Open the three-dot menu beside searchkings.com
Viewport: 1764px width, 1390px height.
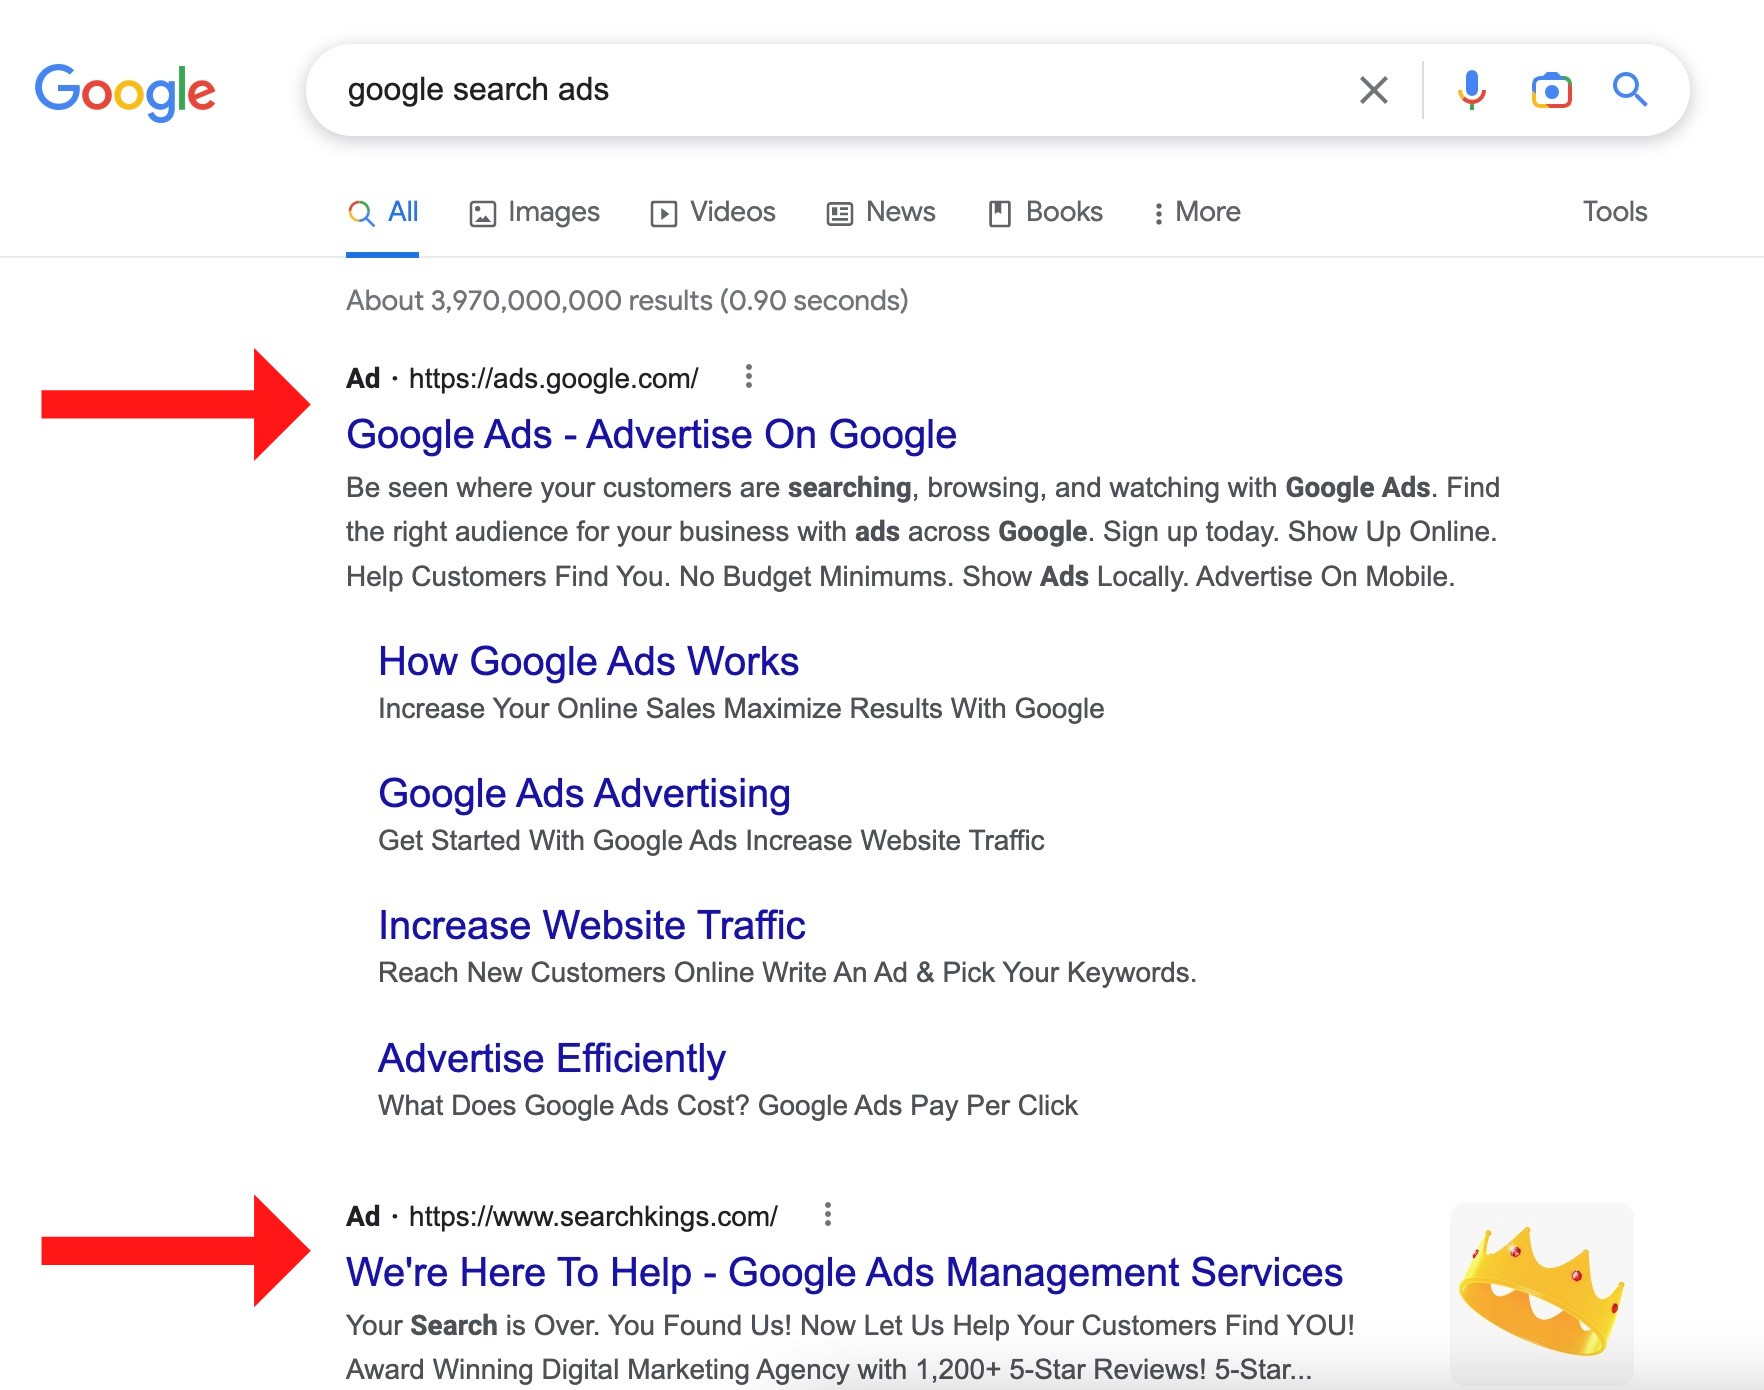[x=828, y=1214]
